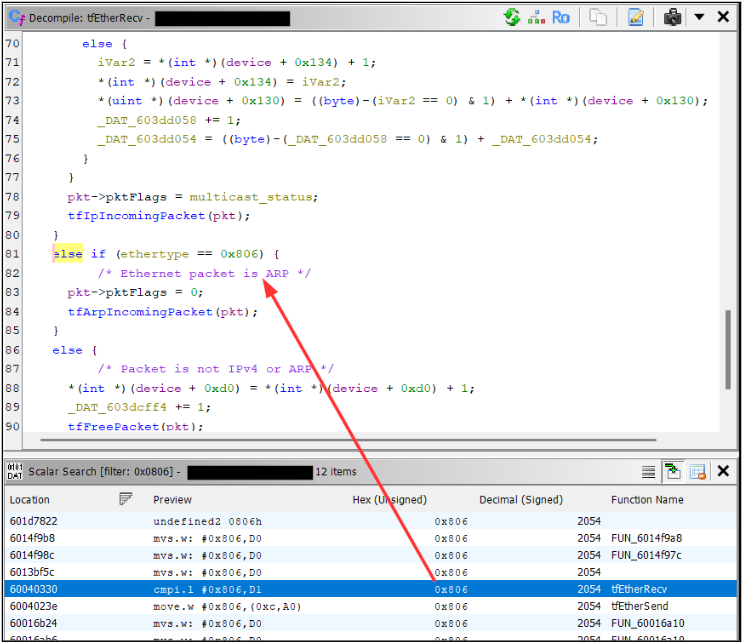Sort by the Decimal (Signed) column header
The height and width of the screenshot is (642, 744).
click(x=521, y=499)
